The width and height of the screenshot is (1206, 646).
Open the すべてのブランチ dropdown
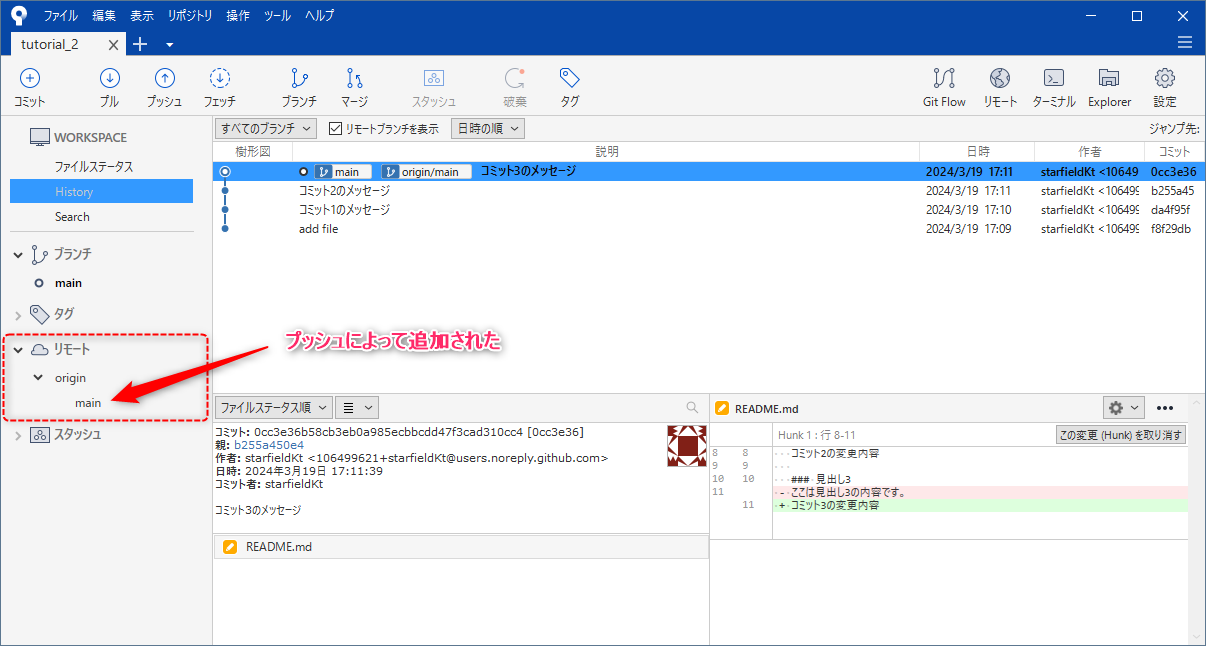click(266, 129)
